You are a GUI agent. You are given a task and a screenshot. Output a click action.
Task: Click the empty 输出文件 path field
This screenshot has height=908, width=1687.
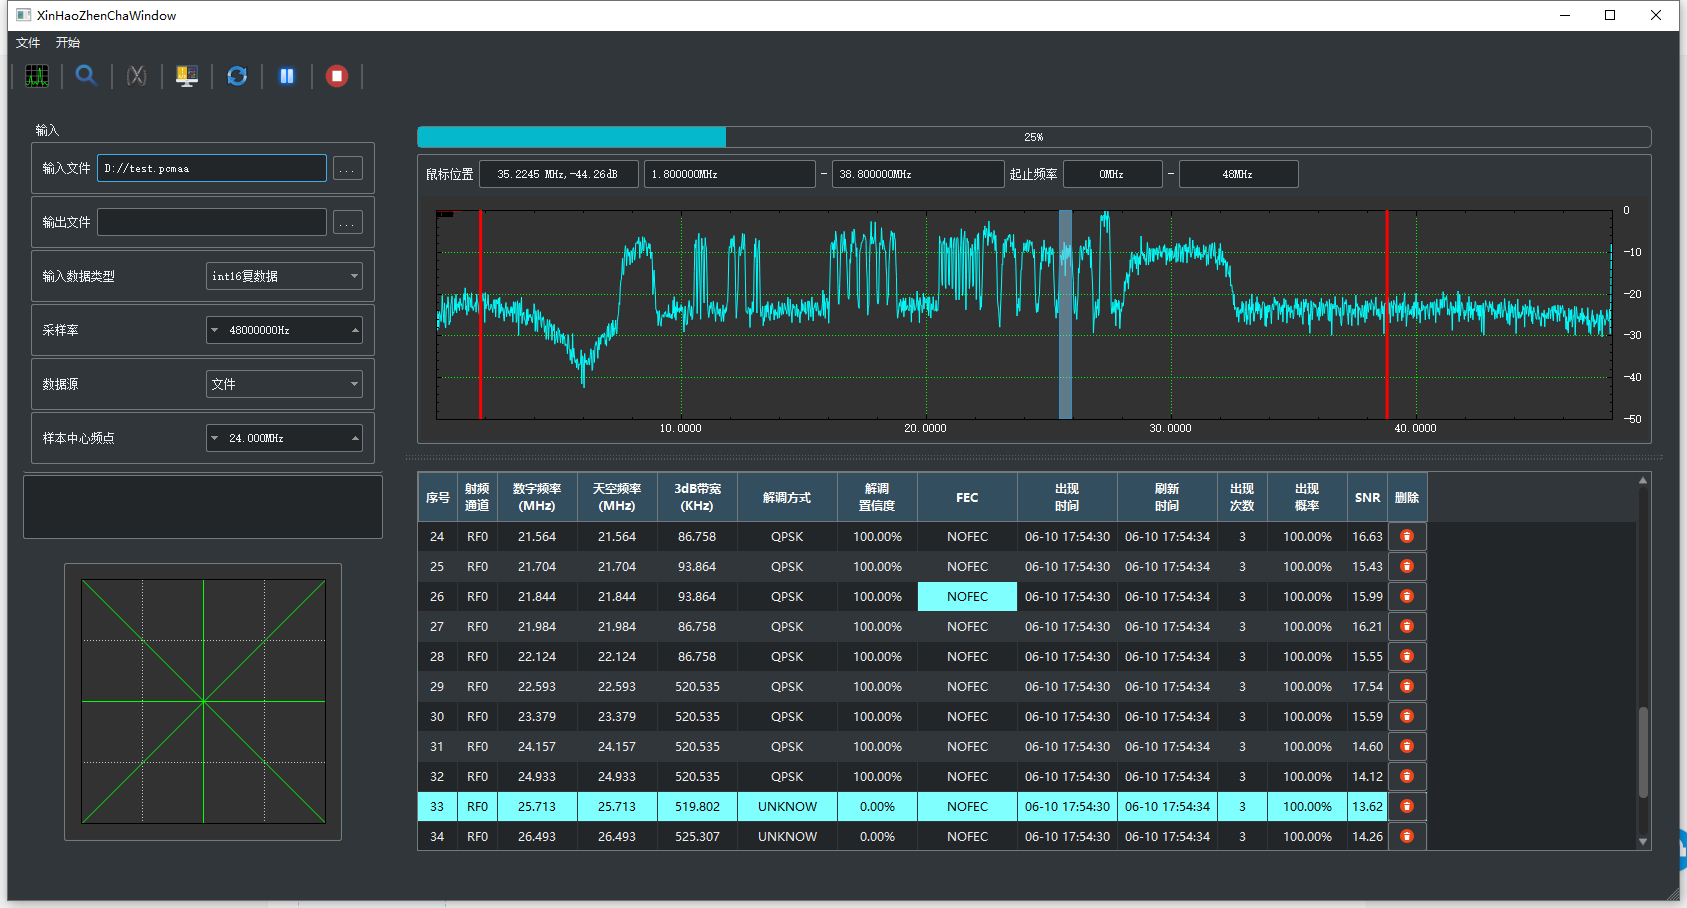click(x=212, y=222)
